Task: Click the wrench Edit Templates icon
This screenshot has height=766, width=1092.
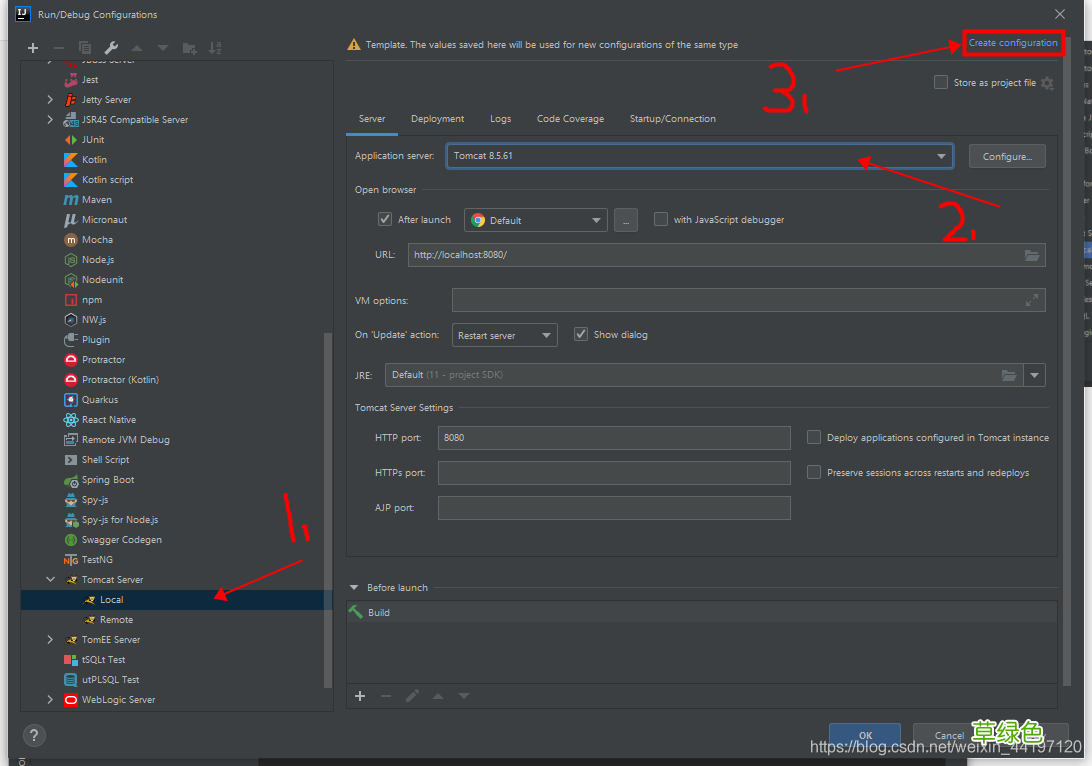Action: click(111, 48)
